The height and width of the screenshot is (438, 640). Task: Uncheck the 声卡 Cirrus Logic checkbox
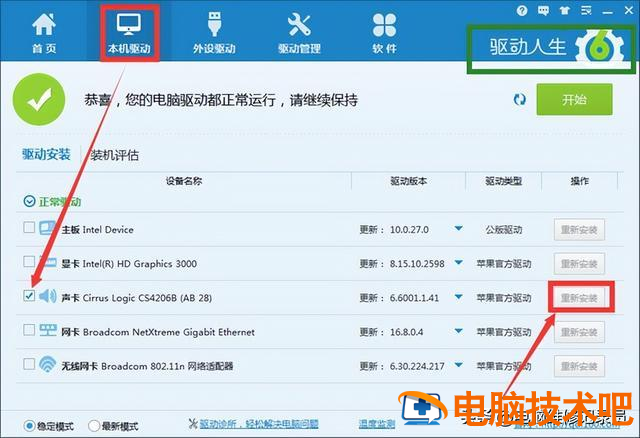pos(29,296)
